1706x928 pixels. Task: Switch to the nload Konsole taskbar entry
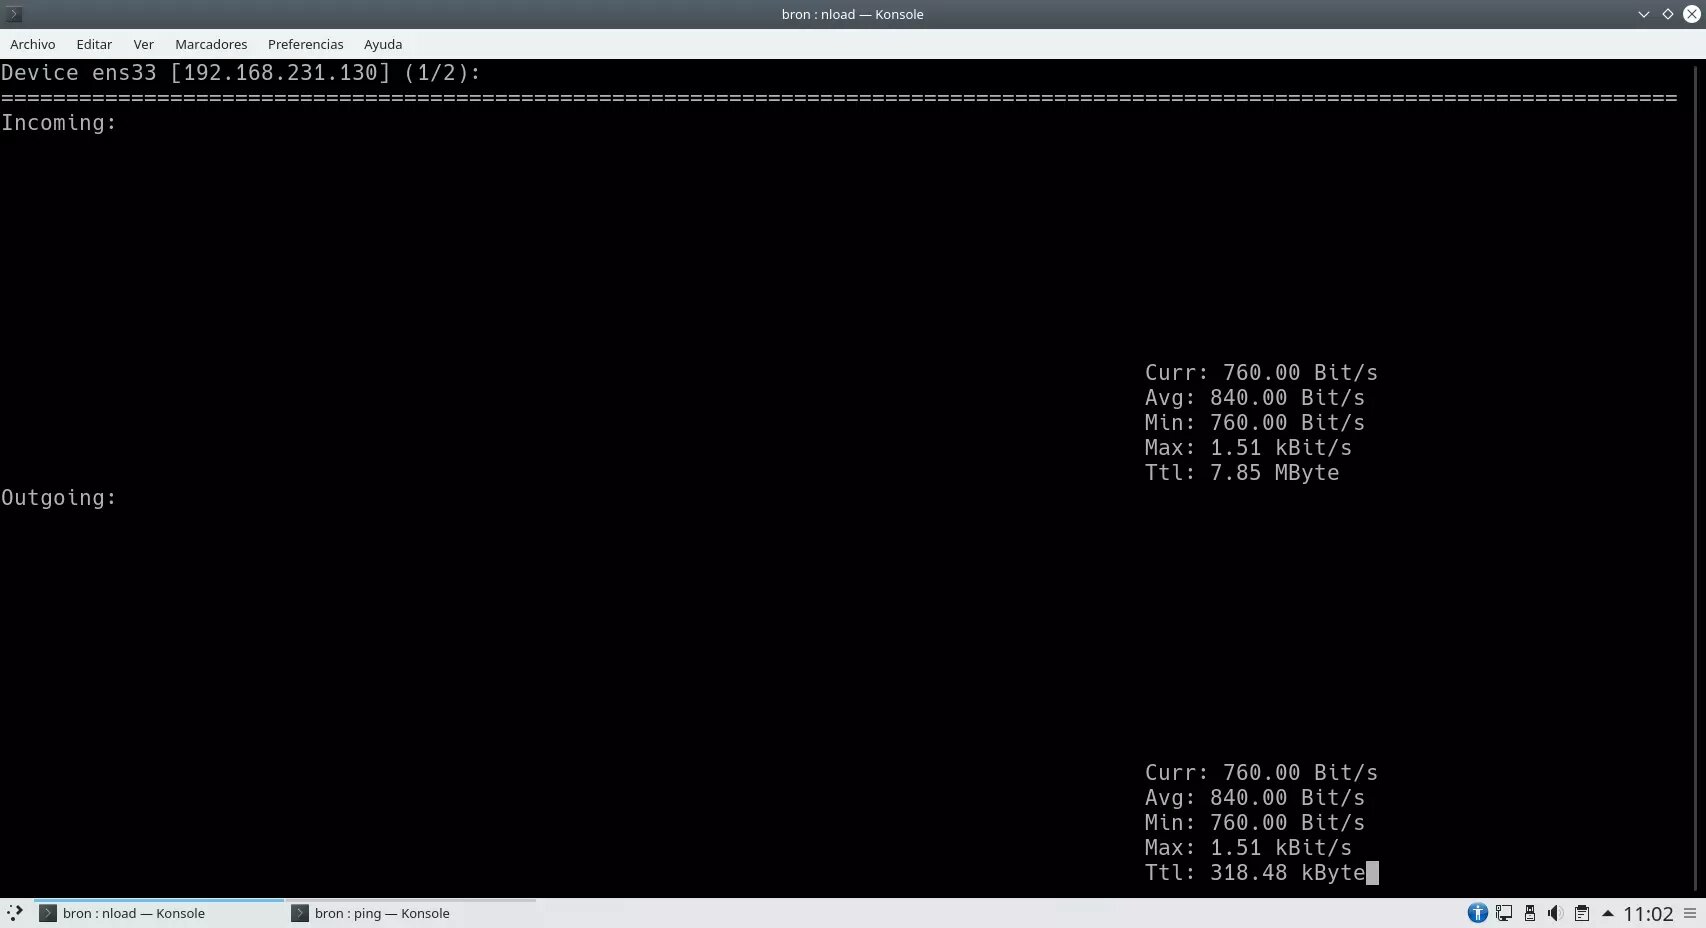[x=133, y=913]
